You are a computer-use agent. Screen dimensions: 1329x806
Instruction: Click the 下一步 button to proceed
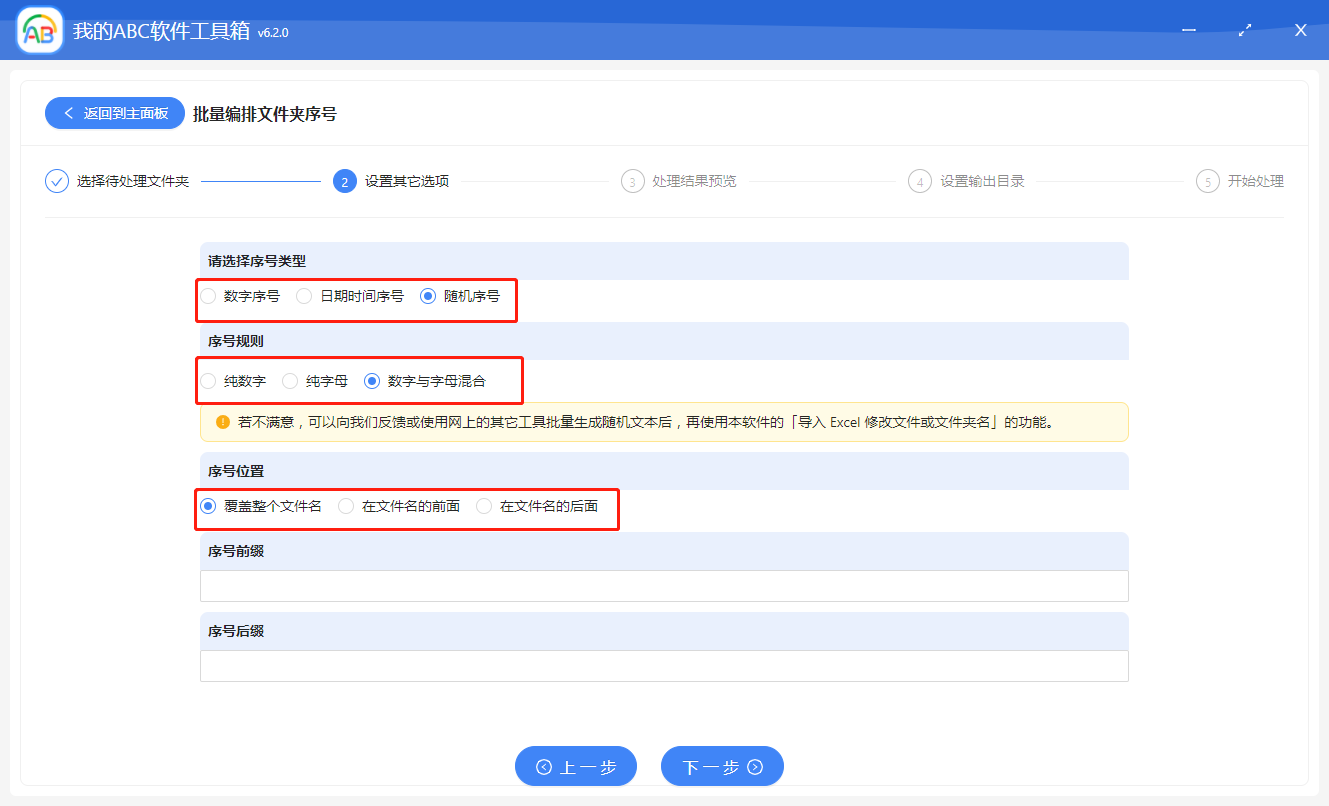722,766
